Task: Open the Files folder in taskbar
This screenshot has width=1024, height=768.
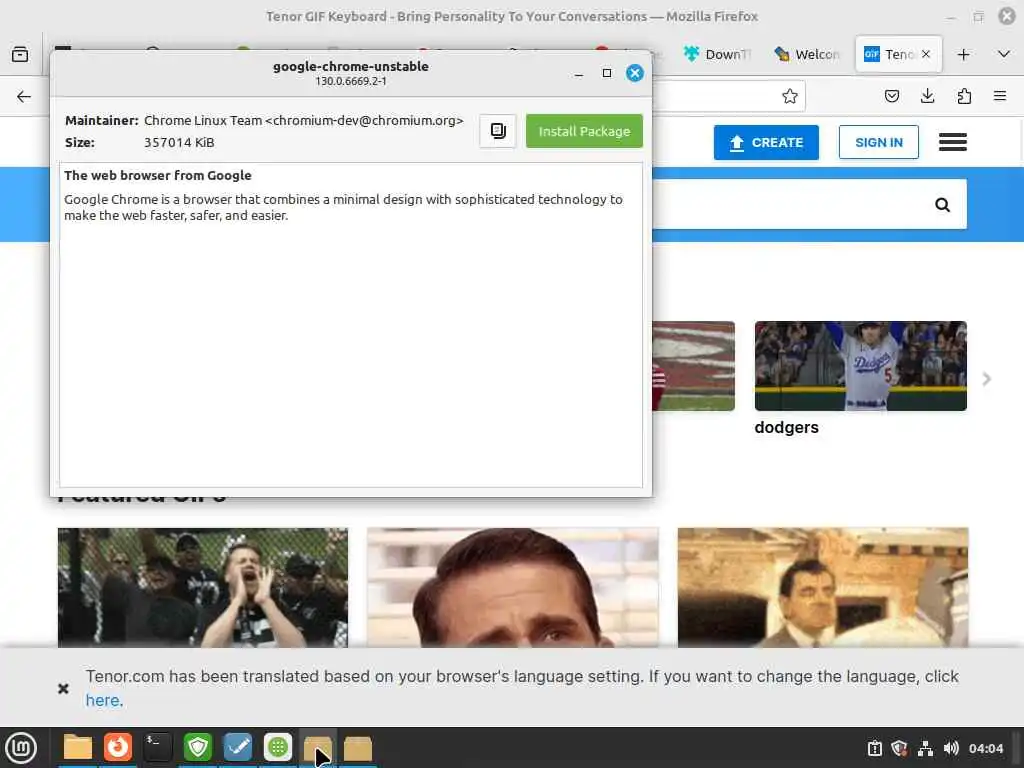Action: click(x=78, y=748)
